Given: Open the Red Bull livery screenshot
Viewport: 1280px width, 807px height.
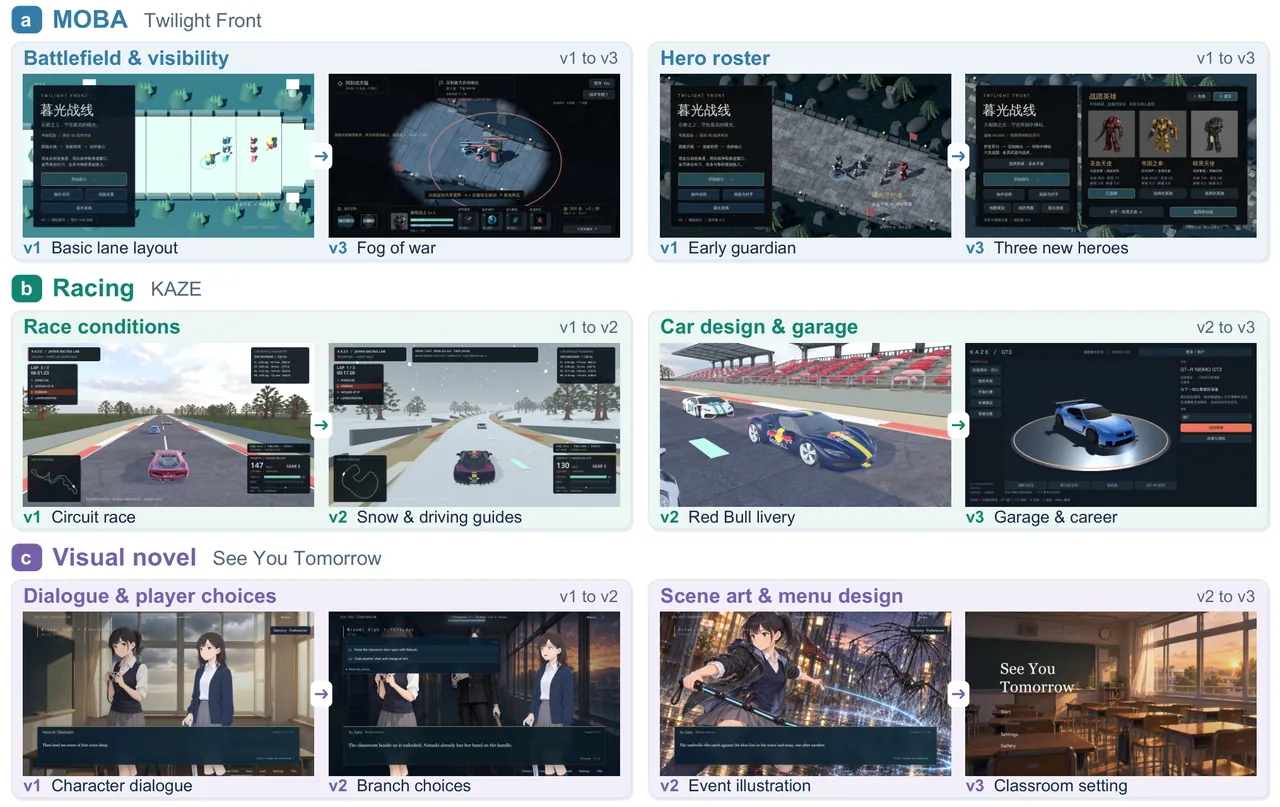Looking at the screenshot, I should [806, 425].
